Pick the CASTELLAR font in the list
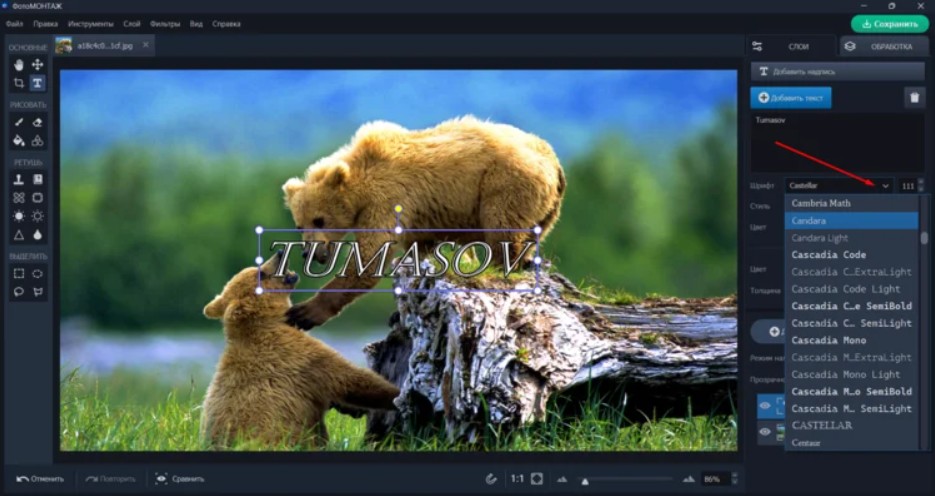935x496 pixels. pos(851,425)
